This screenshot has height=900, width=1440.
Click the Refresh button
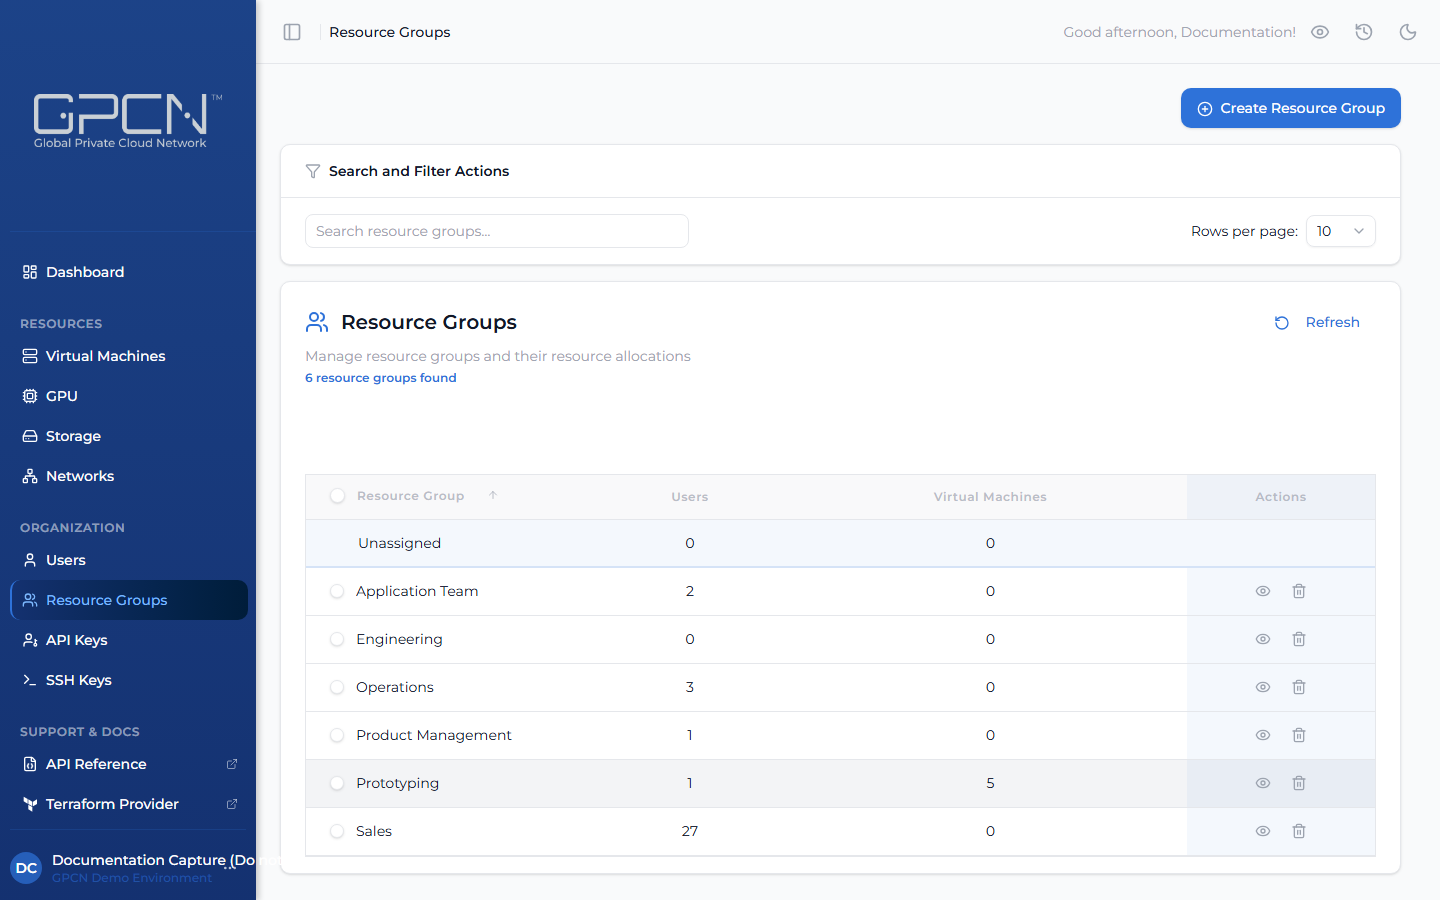click(1317, 322)
